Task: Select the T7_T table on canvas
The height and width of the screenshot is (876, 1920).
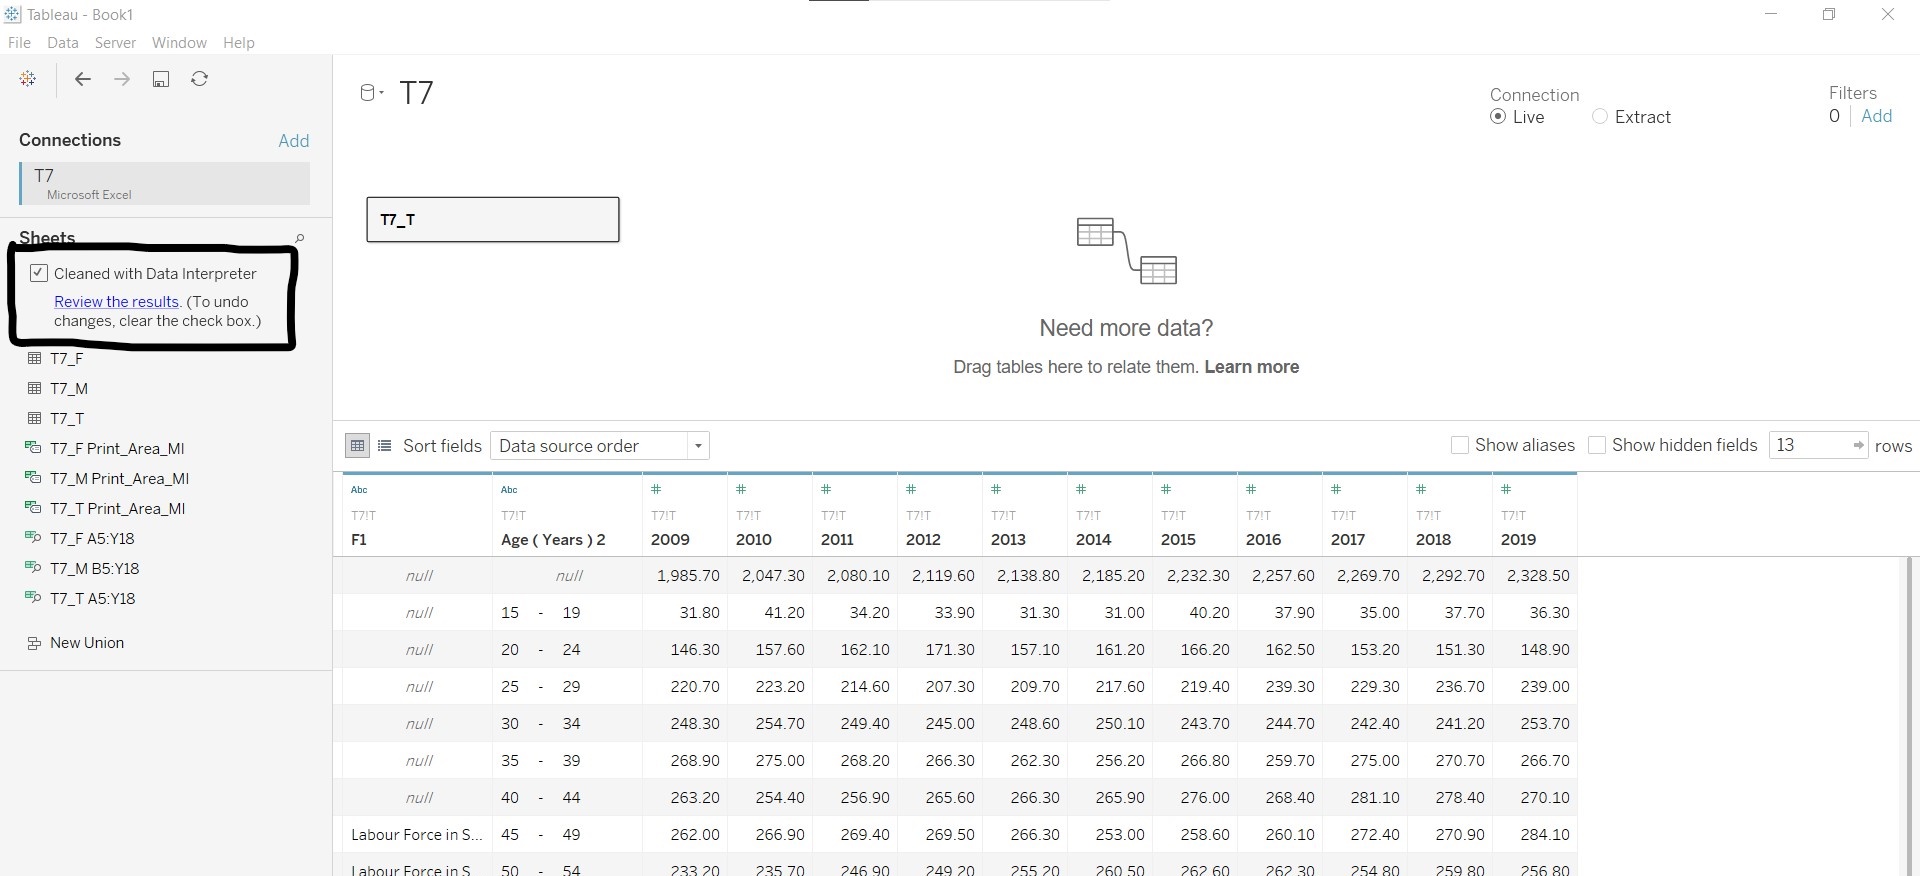Action: [x=493, y=220]
